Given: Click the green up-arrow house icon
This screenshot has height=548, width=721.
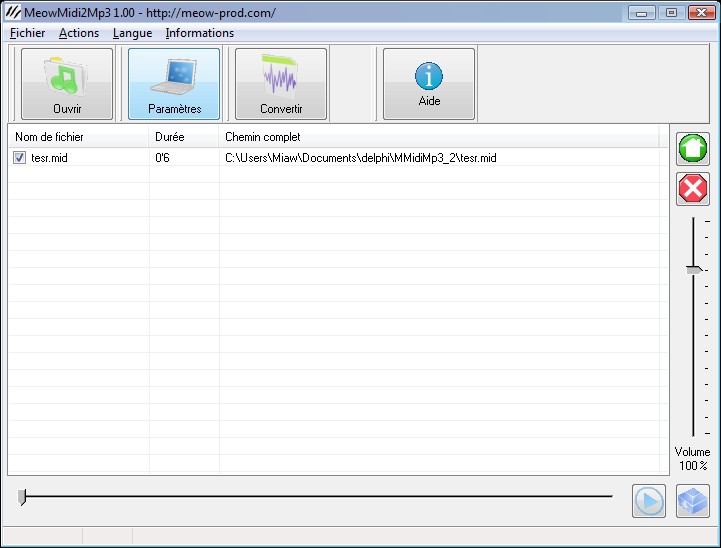Looking at the screenshot, I should (x=693, y=148).
